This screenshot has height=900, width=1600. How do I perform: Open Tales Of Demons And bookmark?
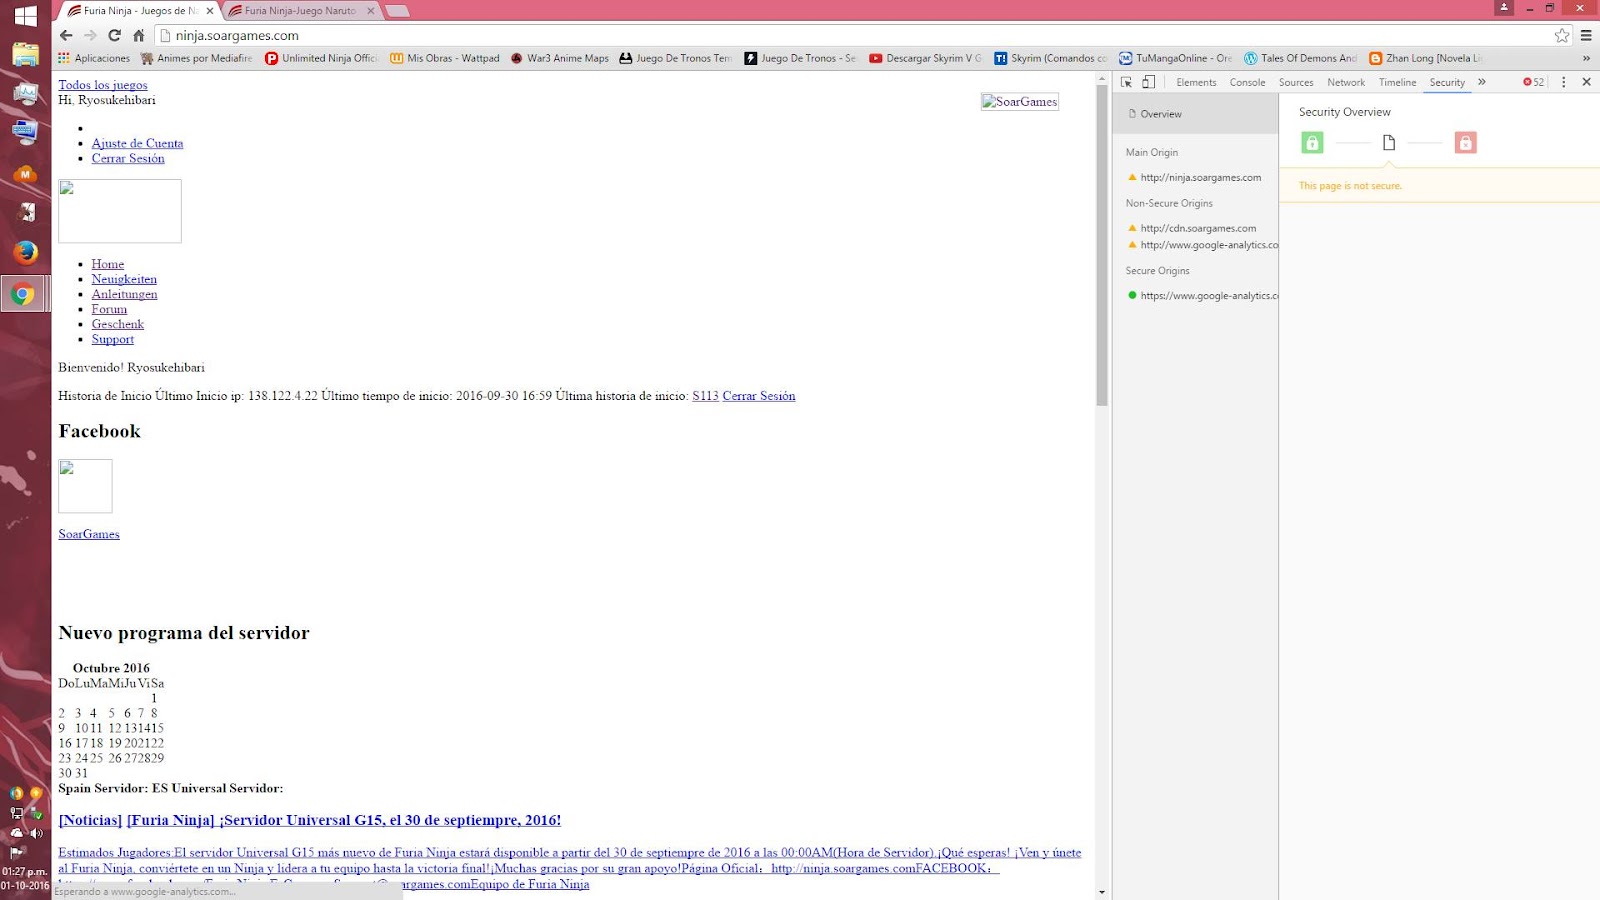[1300, 58]
